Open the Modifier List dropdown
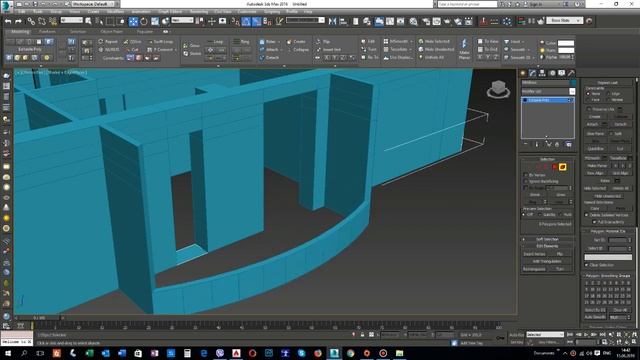 (x=548, y=91)
